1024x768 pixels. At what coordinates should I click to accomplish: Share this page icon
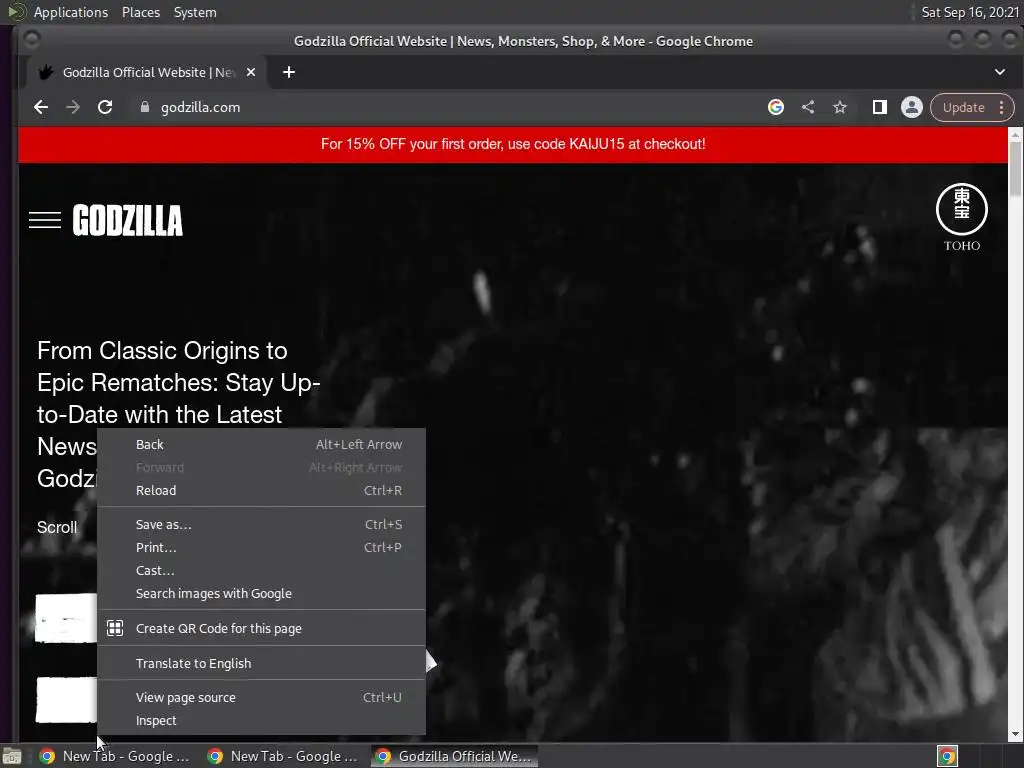pos(808,107)
